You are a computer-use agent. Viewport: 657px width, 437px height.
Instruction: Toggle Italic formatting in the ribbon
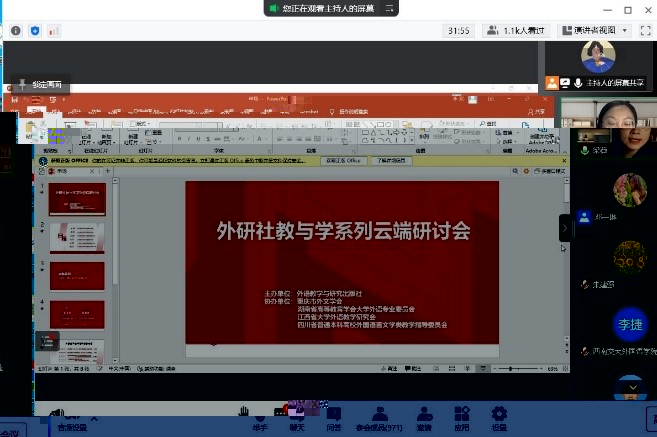(x=189, y=139)
